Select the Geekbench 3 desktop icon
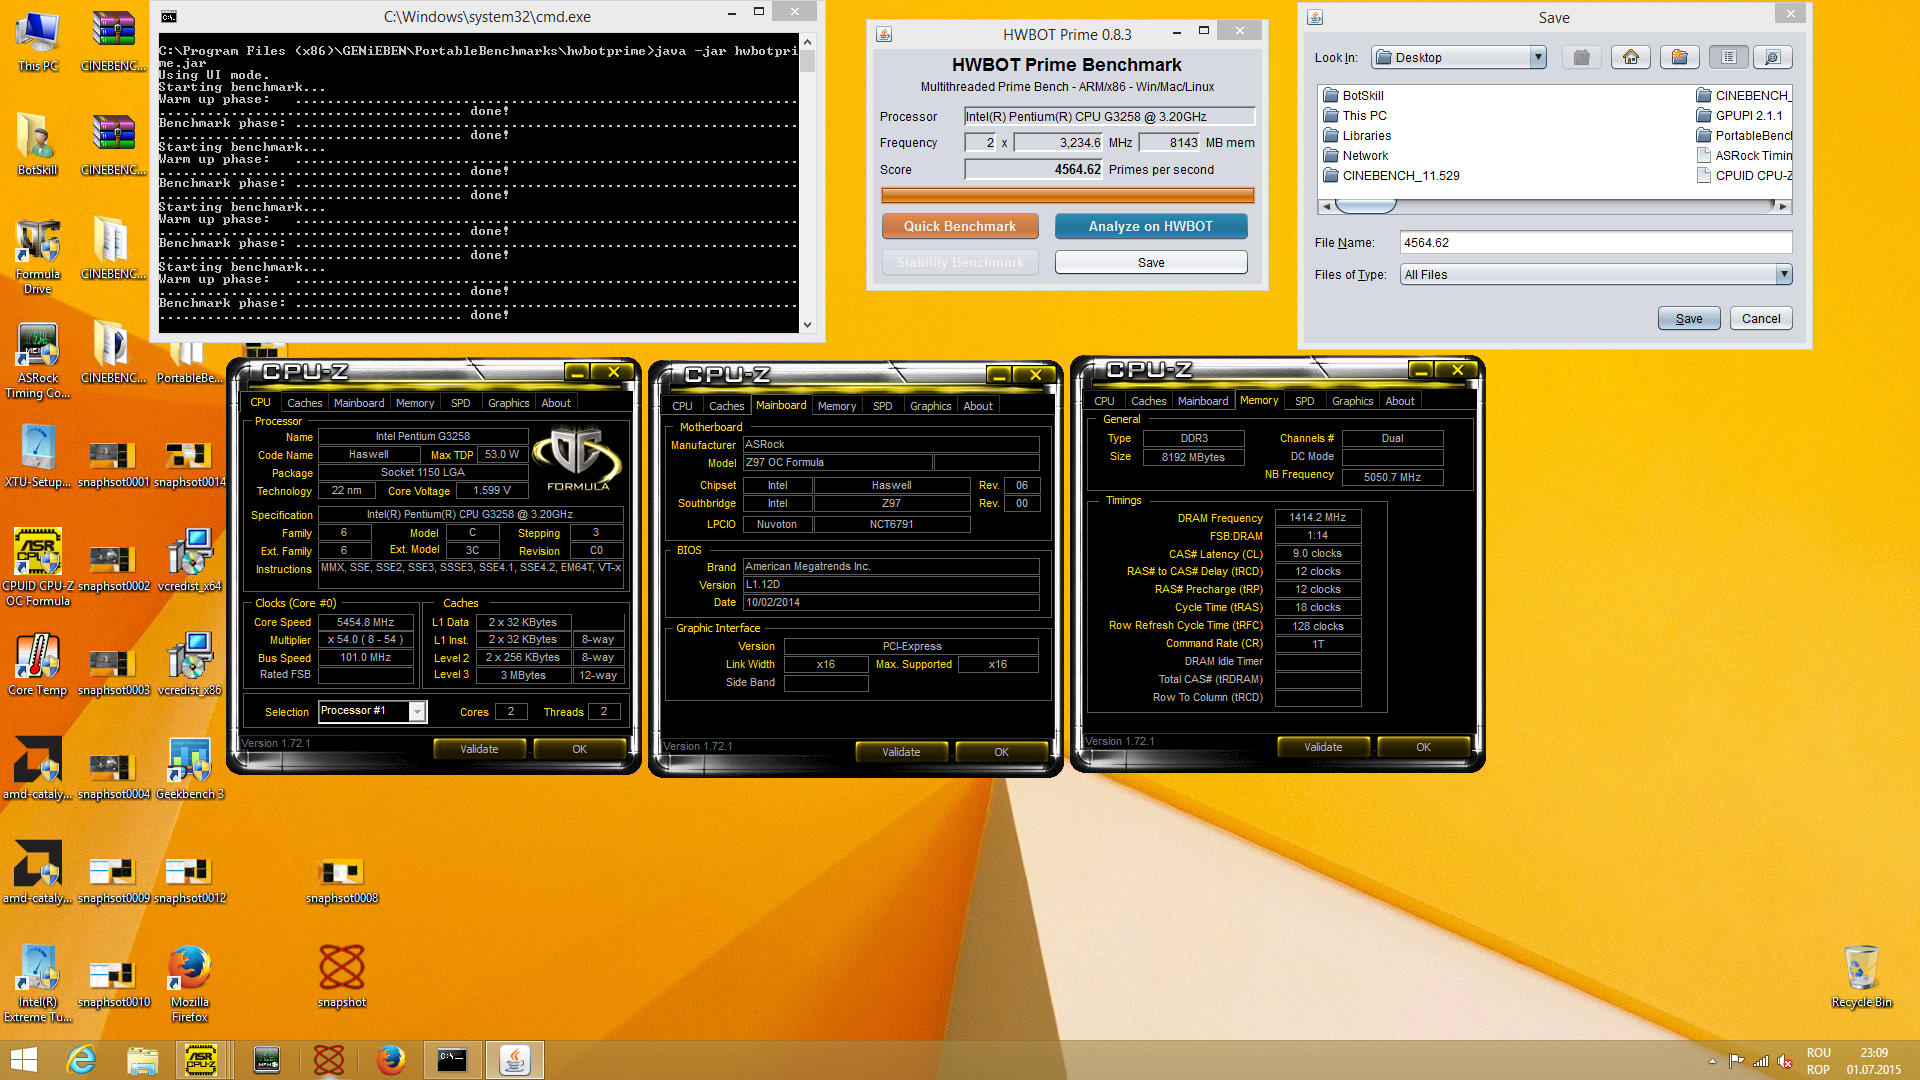Screen dimensions: 1920x1080 pos(189,768)
